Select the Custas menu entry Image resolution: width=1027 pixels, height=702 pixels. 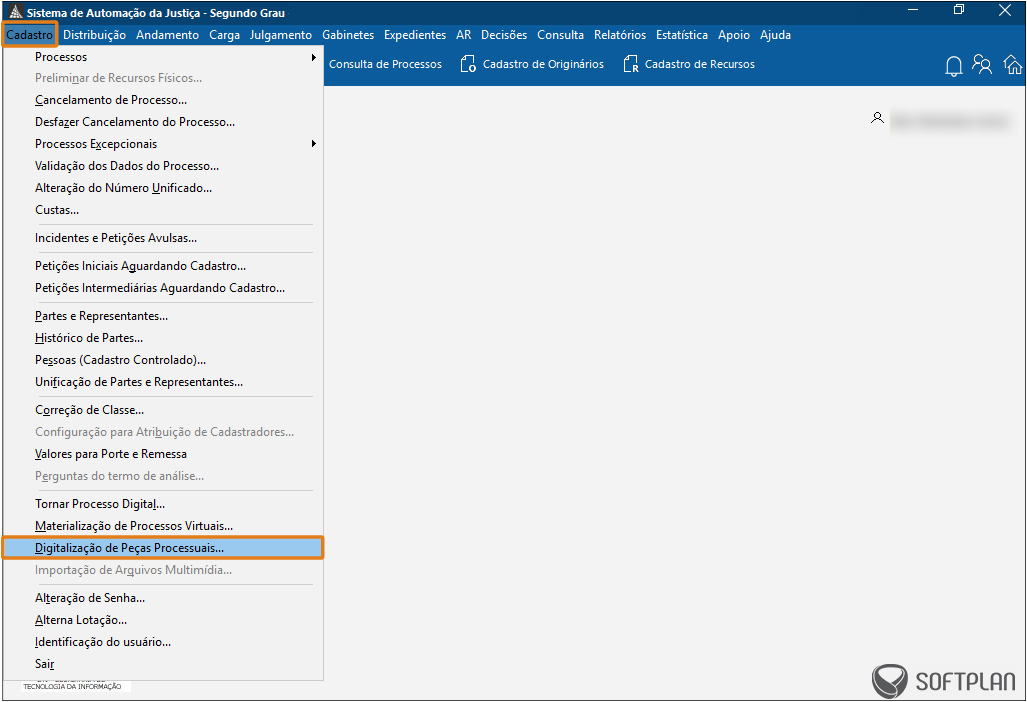163,210
